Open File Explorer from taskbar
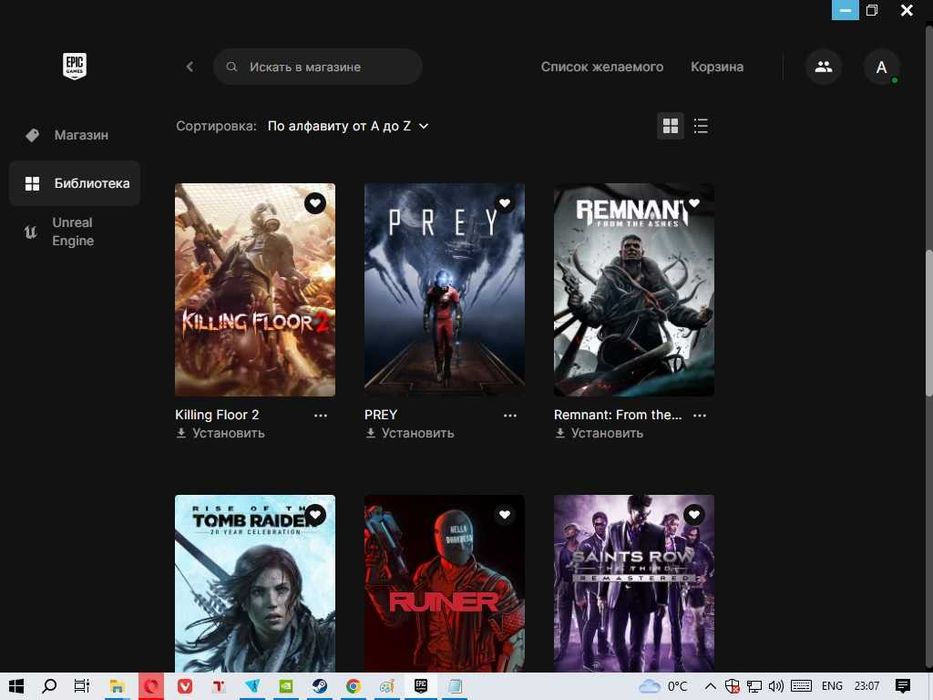 (x=116, y=686)
